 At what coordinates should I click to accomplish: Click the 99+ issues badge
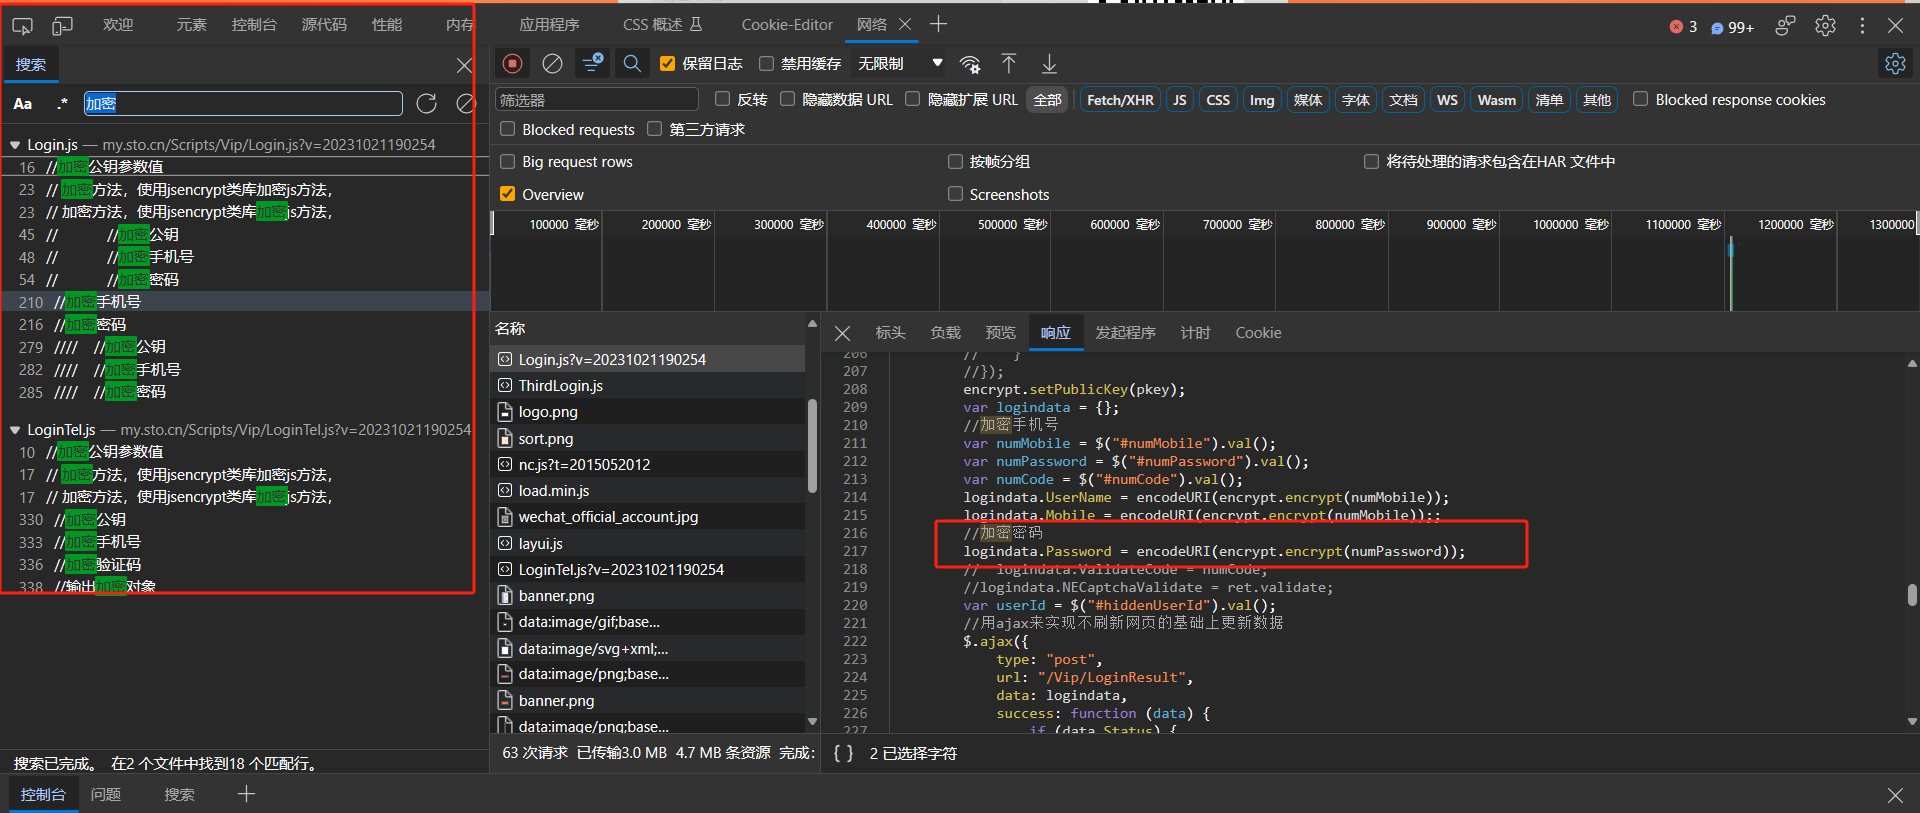(x=1732, y=27)
